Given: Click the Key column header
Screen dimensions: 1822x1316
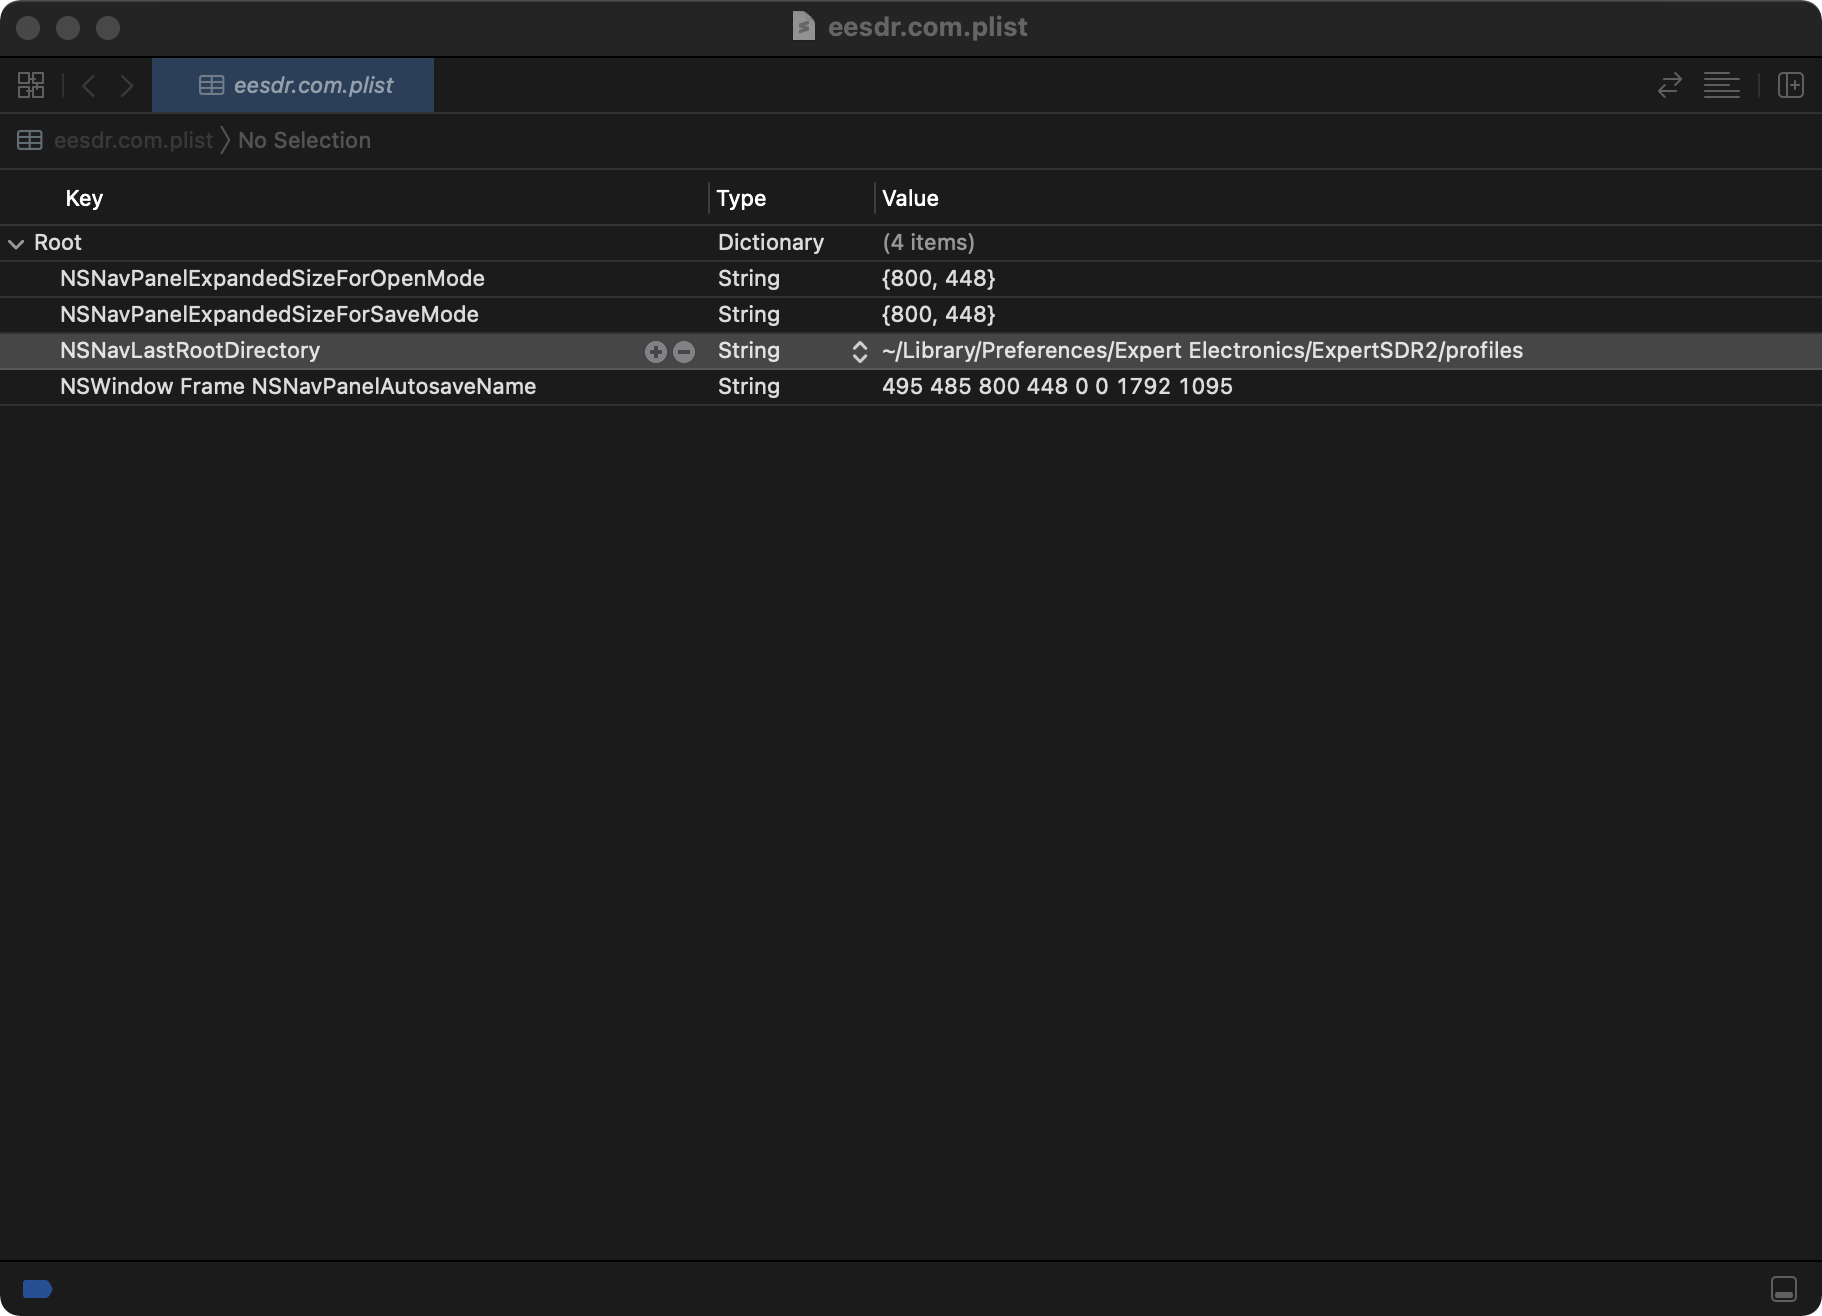Looking at the screenshot, I should (x=84, y=197).
